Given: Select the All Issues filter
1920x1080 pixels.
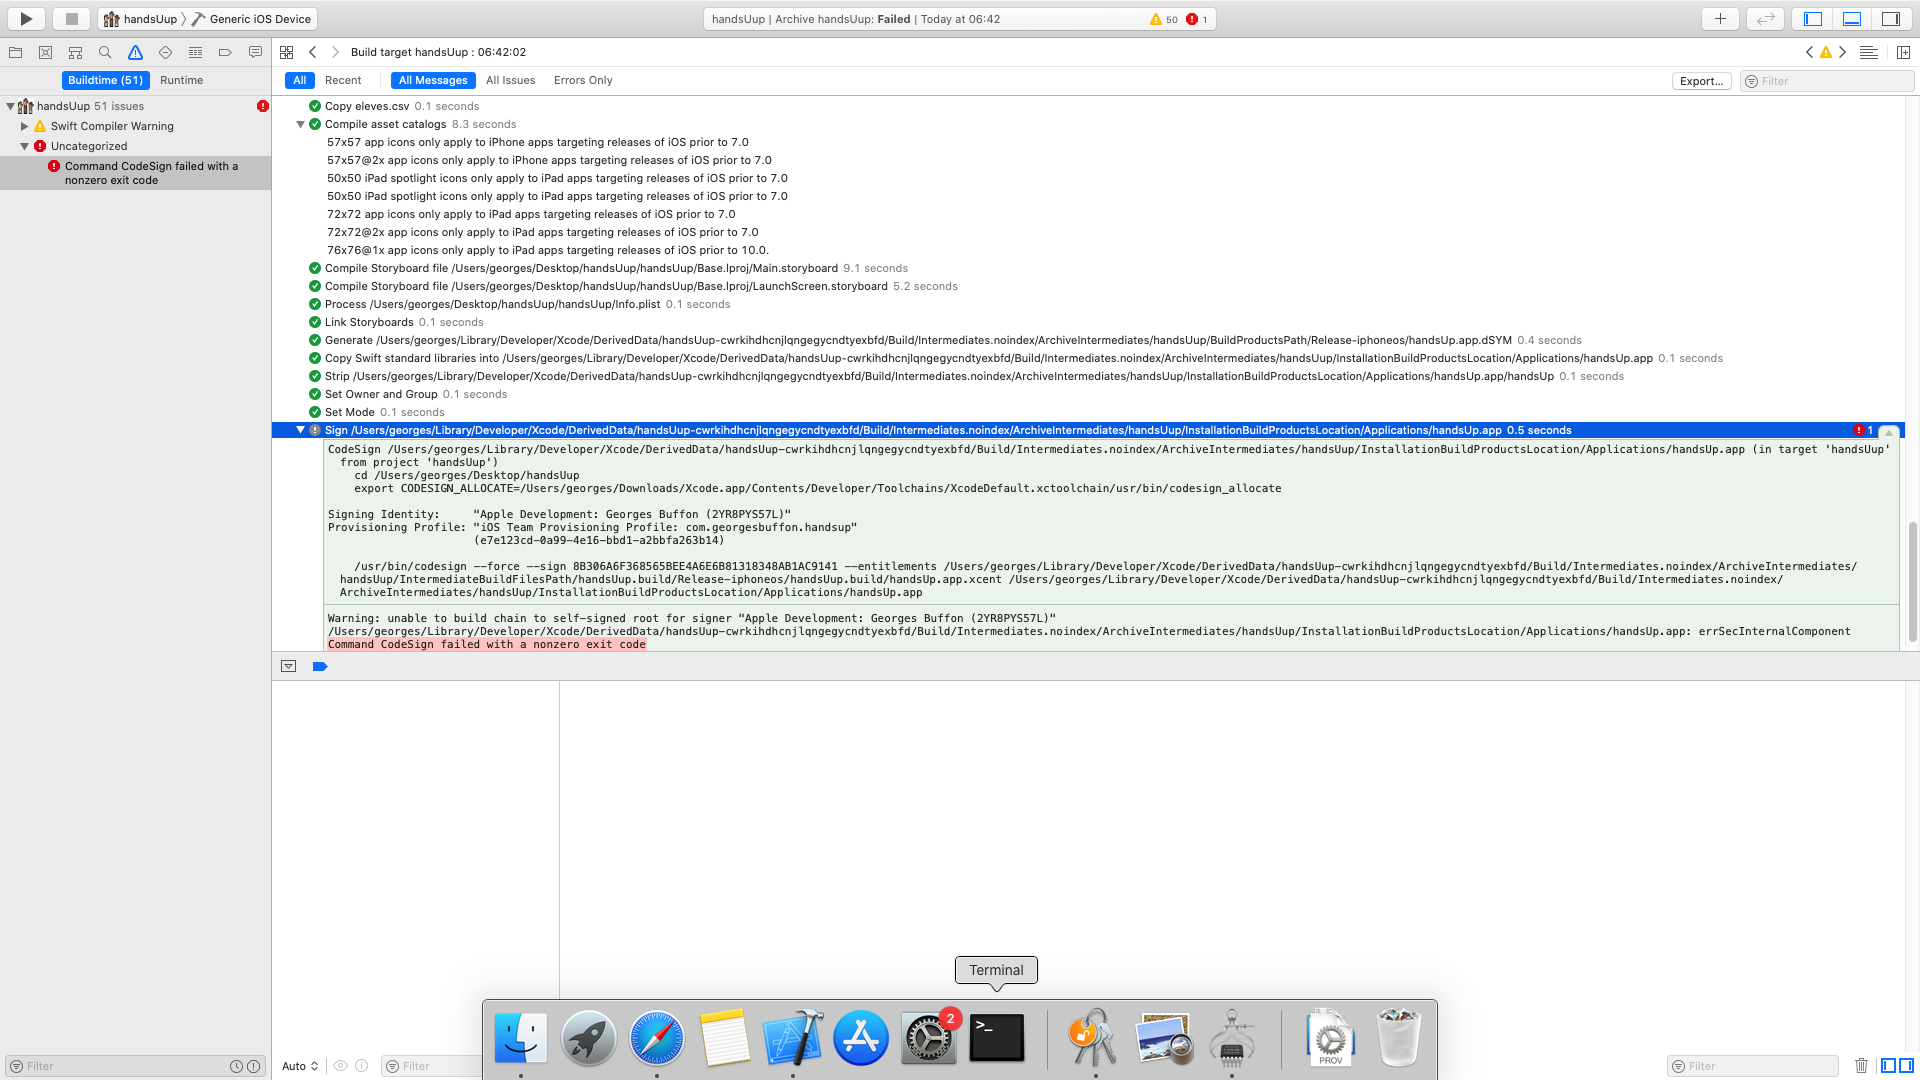Looking at the screenshot, I should coord(510,80).
